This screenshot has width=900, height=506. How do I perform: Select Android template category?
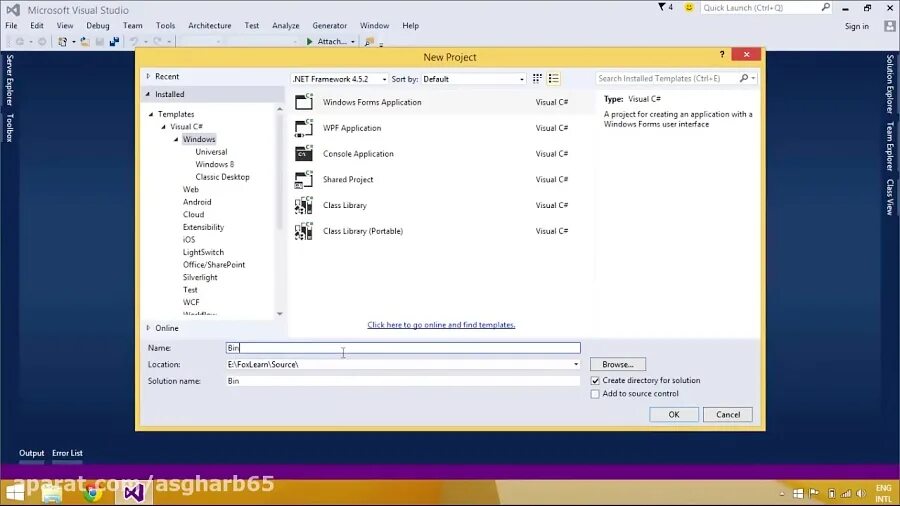[197, 202]
